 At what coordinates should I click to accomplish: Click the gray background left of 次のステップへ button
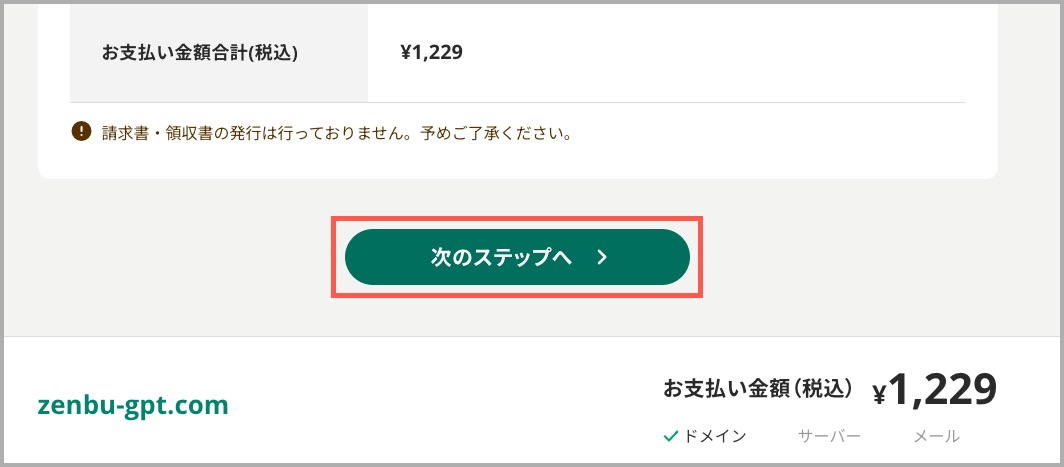pyautogui.click(x=170, y=257)
